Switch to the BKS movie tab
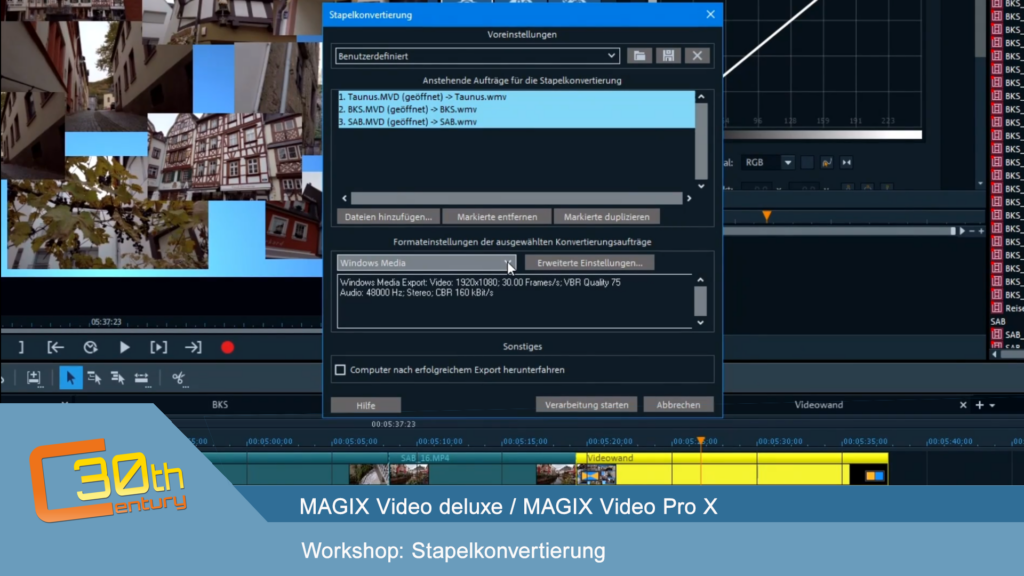This screenshot has width=1024, height=576. coord(220,405)
